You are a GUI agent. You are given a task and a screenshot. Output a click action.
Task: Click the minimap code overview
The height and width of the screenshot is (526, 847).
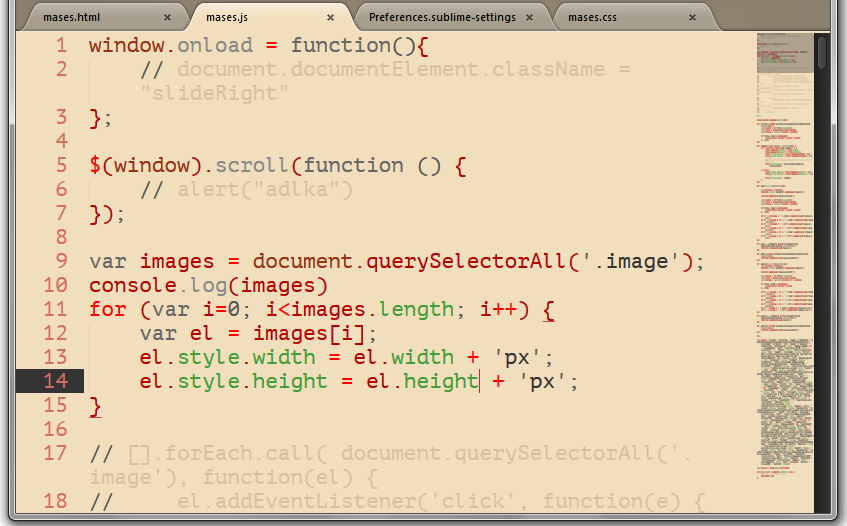click(785, 257)
